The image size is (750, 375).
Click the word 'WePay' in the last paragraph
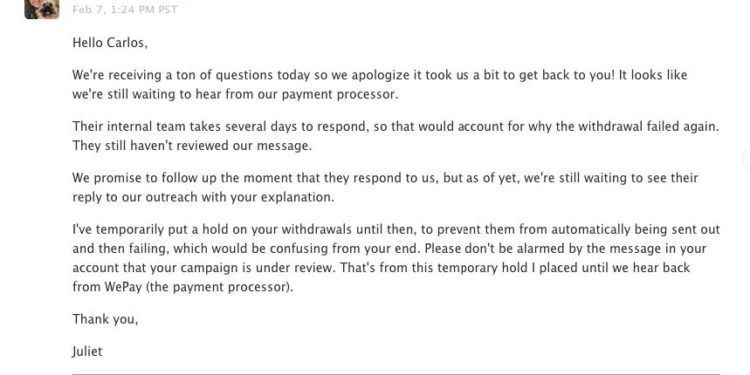click(x=122, y=287)
